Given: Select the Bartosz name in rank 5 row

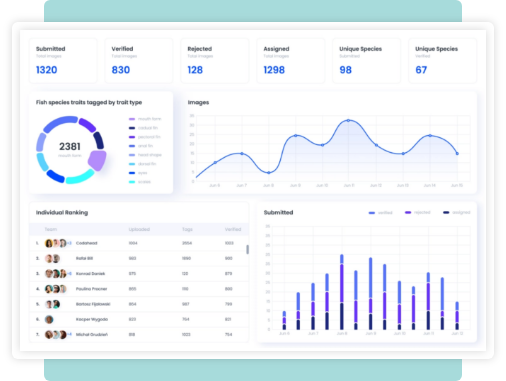Looking at the screenshot, I should 93,304.
